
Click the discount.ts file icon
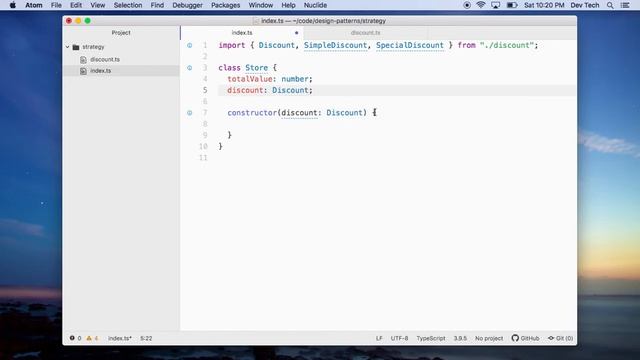(x=83, y=60)
